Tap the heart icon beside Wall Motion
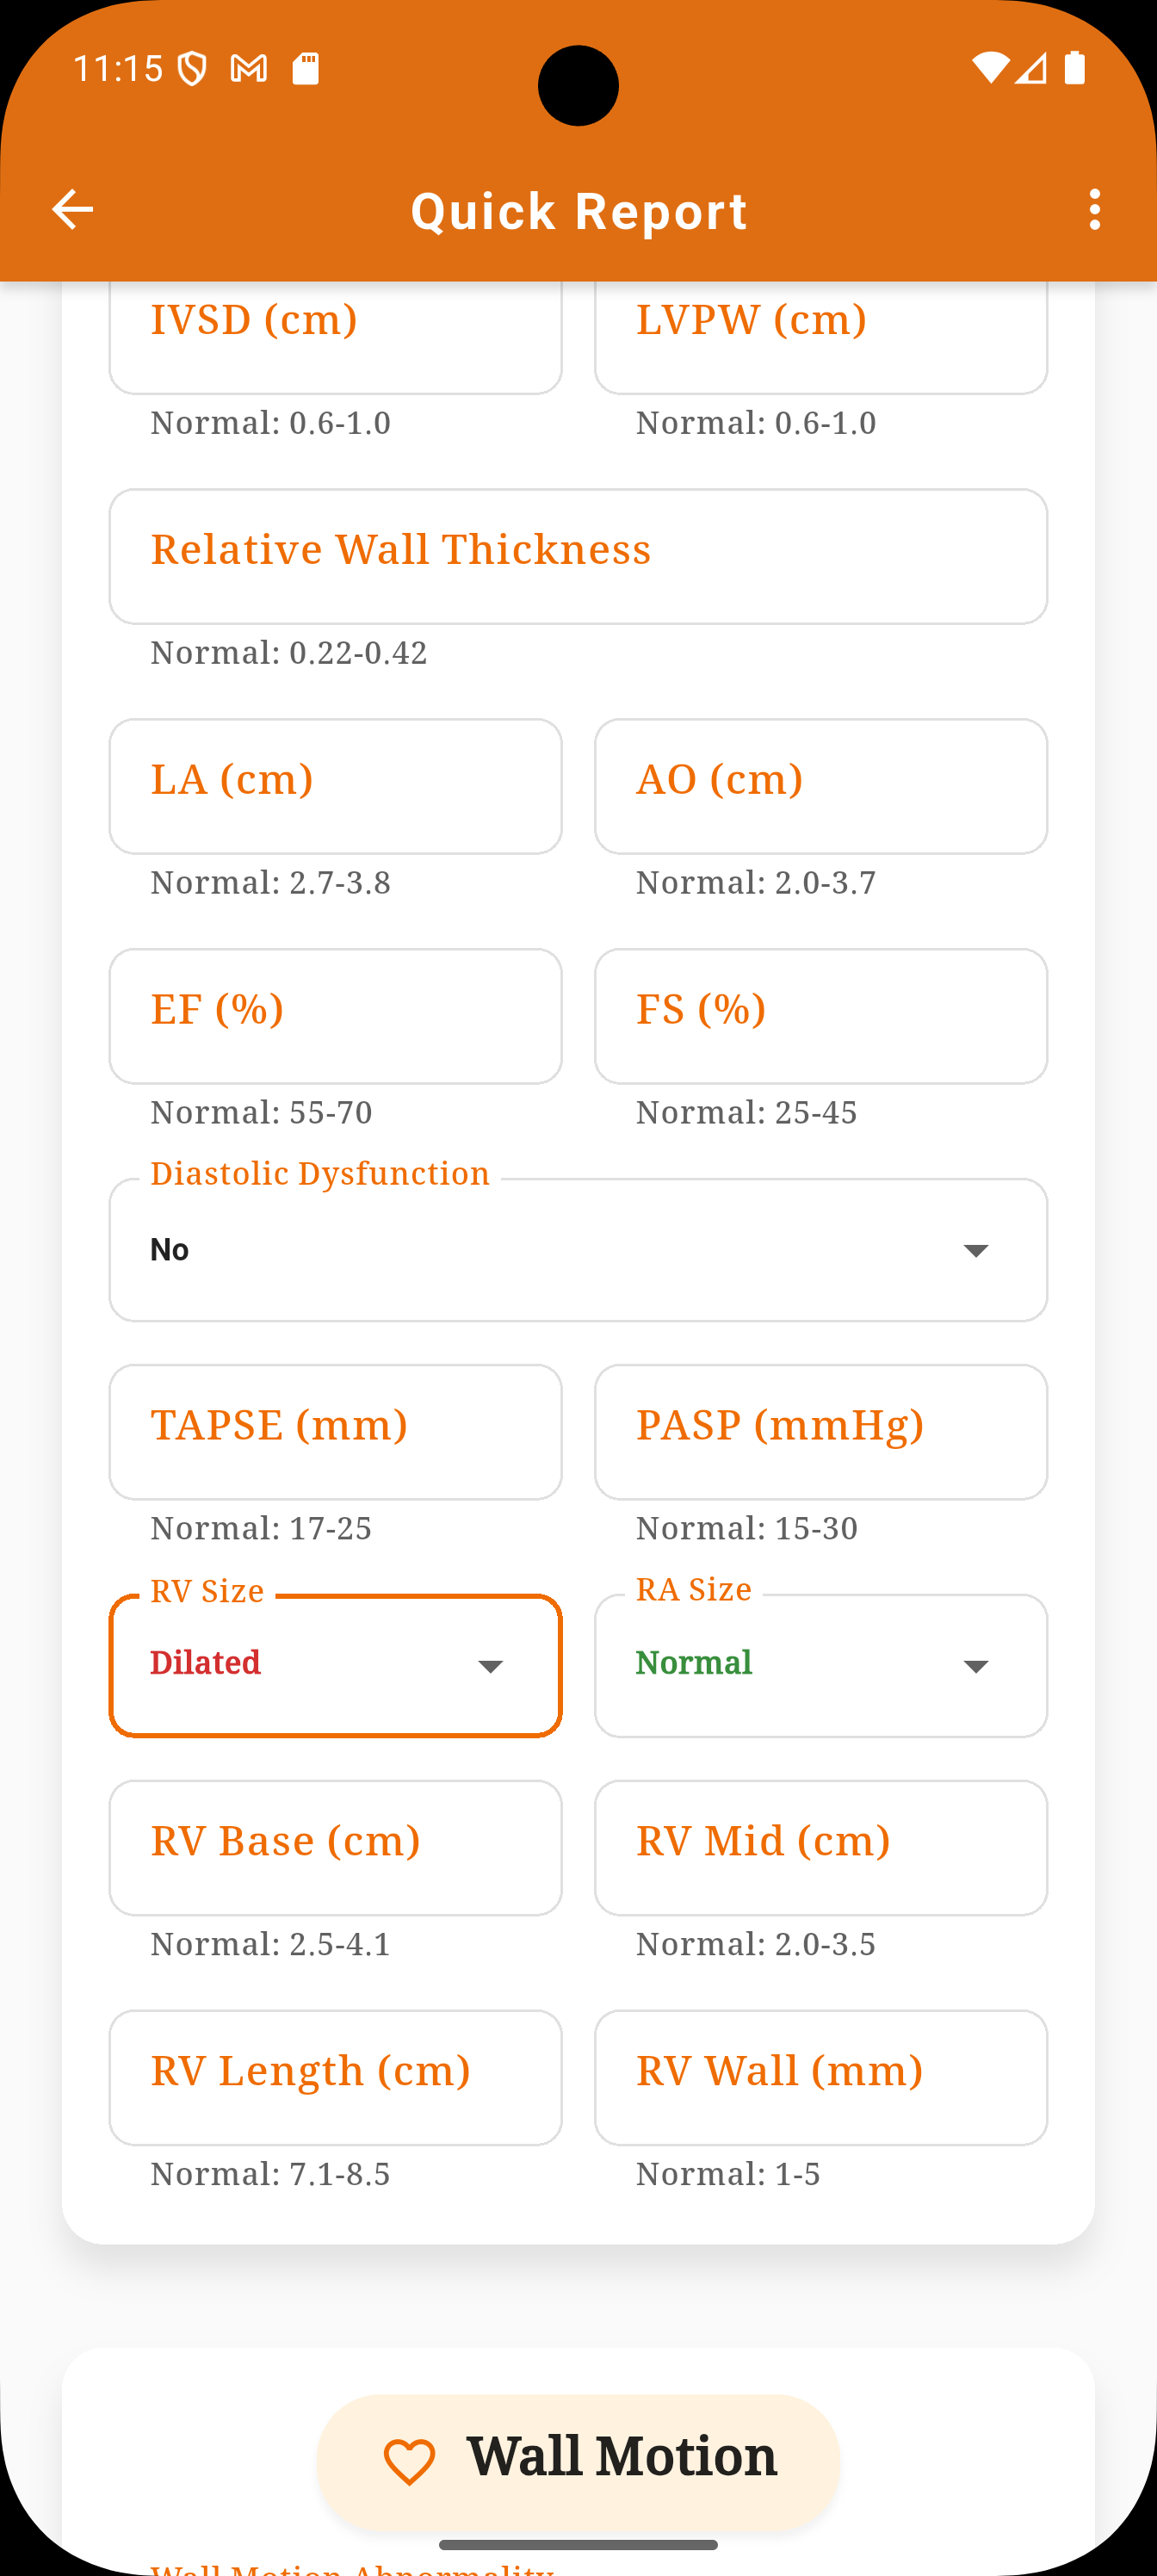 (409, 2462)
